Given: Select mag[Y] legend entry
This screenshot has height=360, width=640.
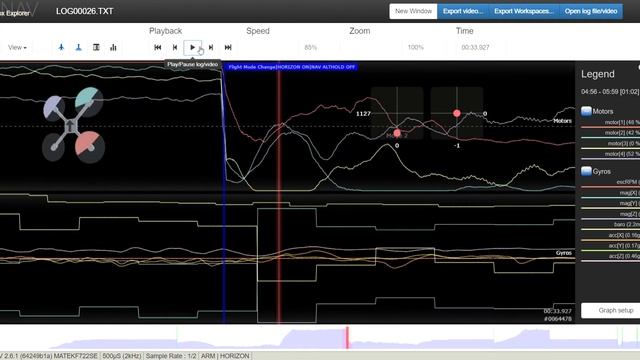Looking at the screenshot, I should [611, 204].
